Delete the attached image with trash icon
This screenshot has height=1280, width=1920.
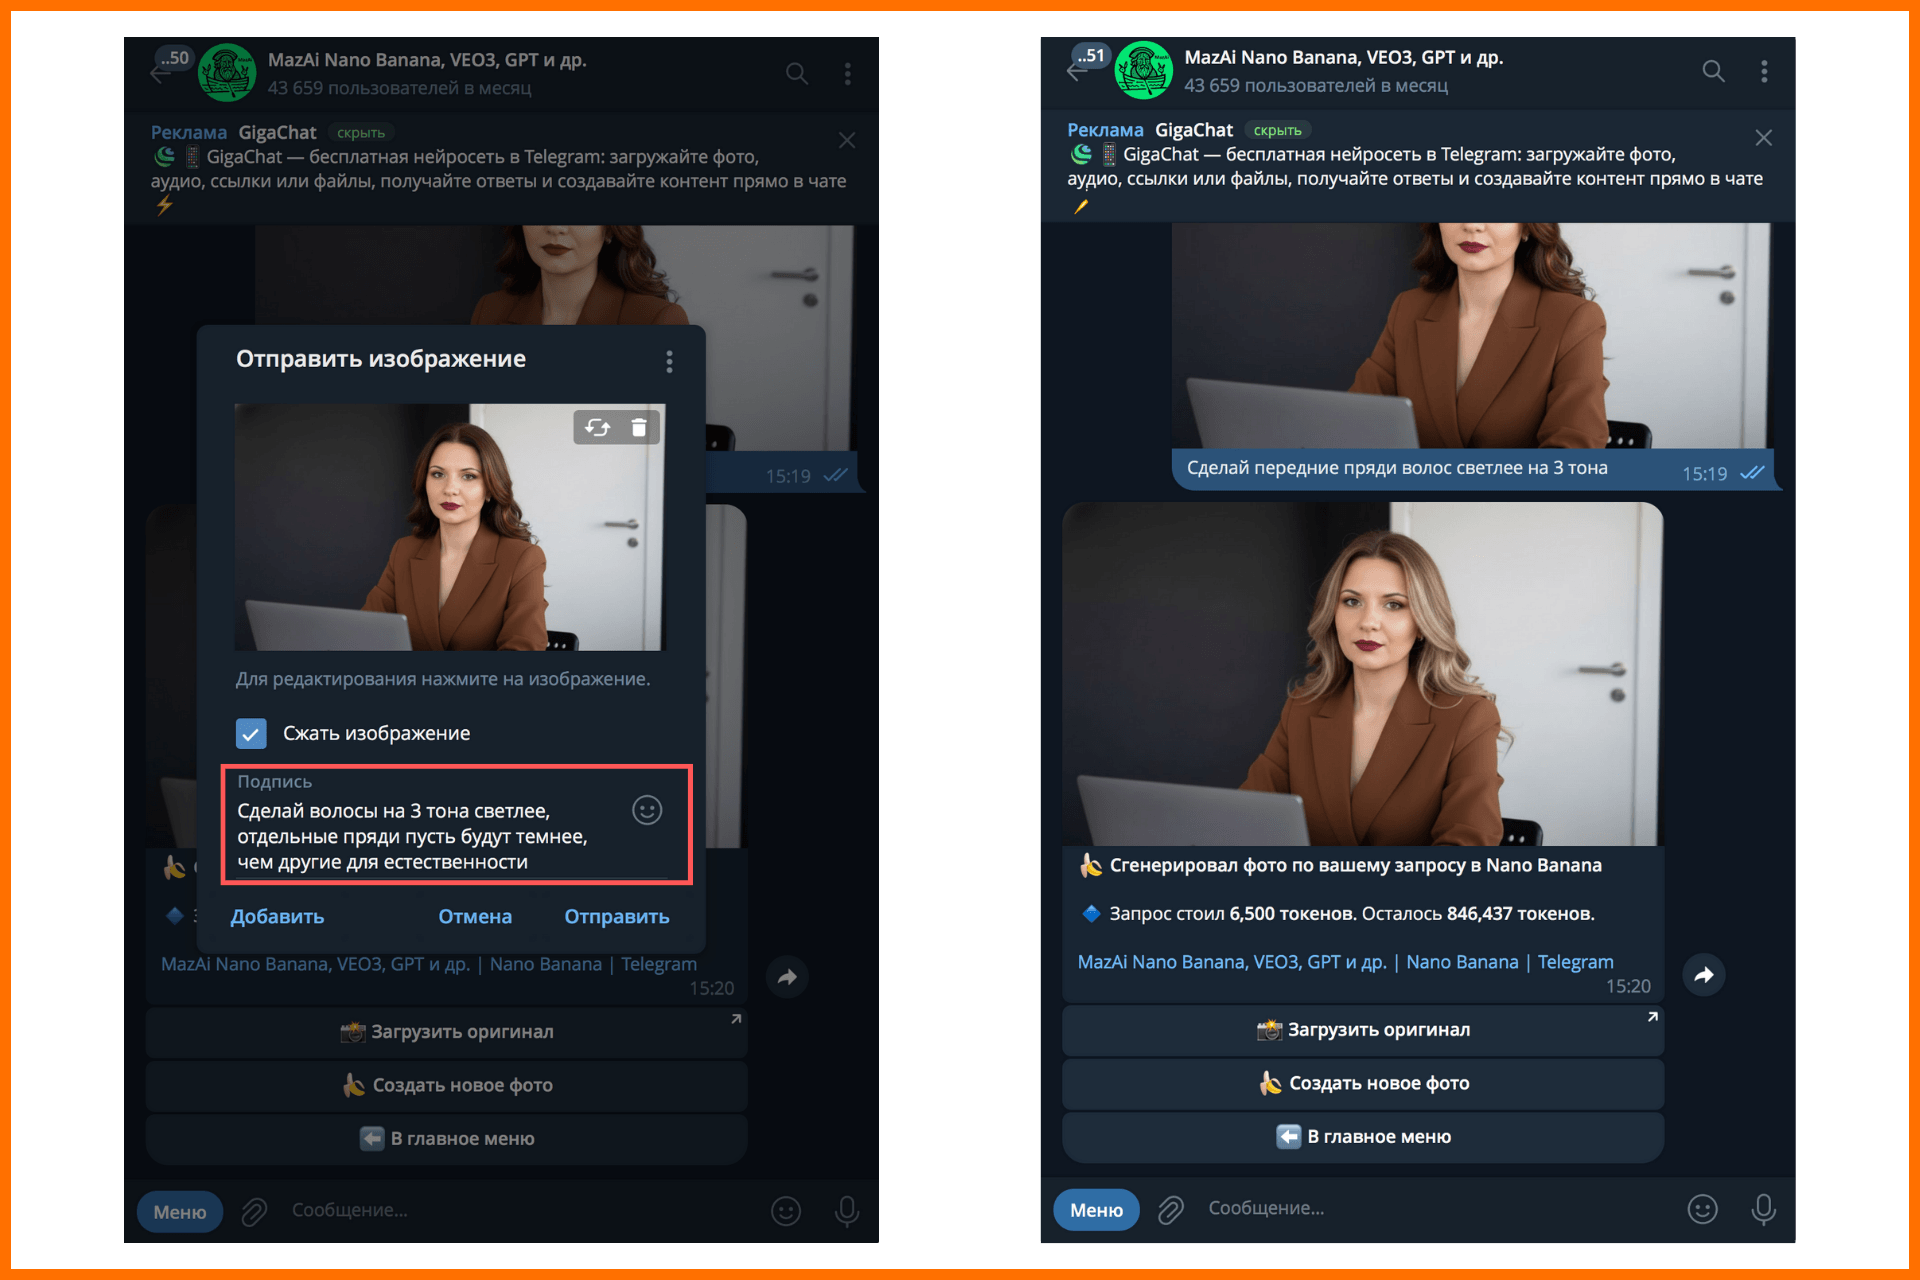coord(639,428)
